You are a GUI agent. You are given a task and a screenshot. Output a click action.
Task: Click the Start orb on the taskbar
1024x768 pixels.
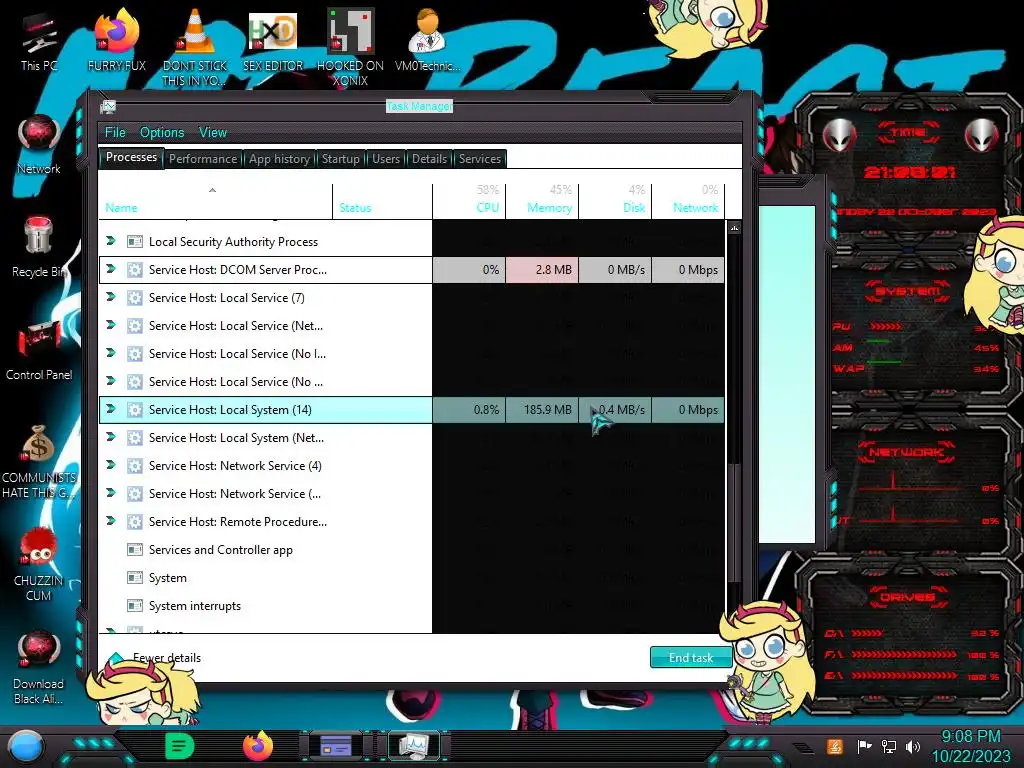25,746
